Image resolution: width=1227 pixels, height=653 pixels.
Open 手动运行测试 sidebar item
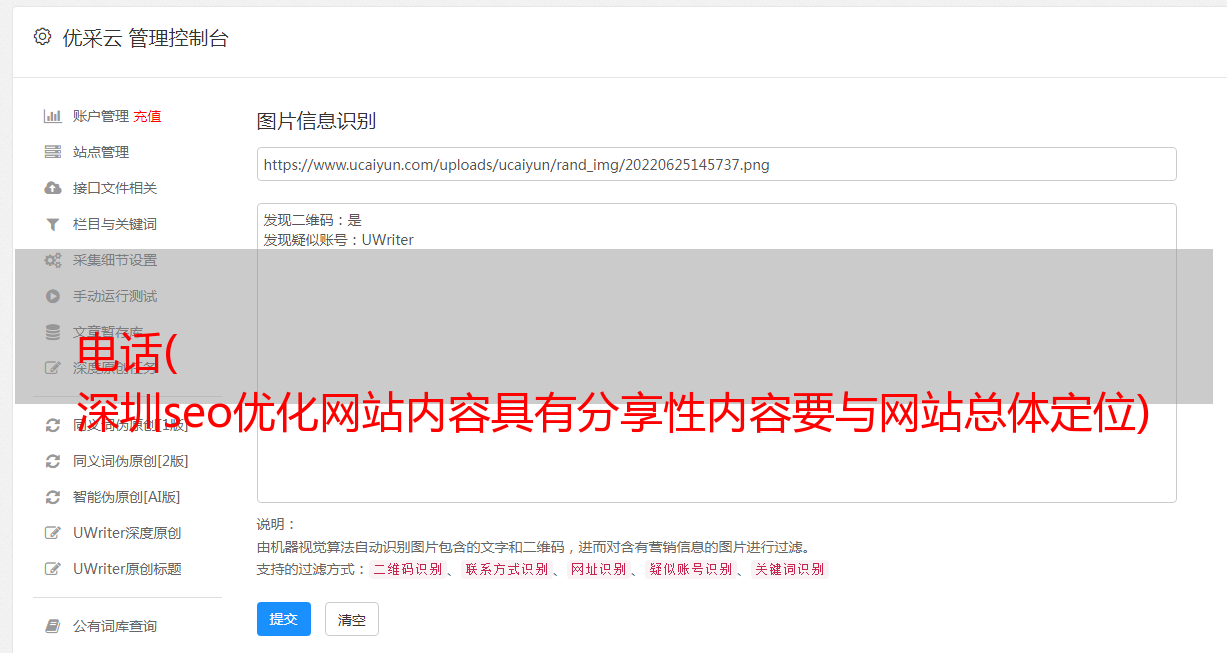click(115, 296)
